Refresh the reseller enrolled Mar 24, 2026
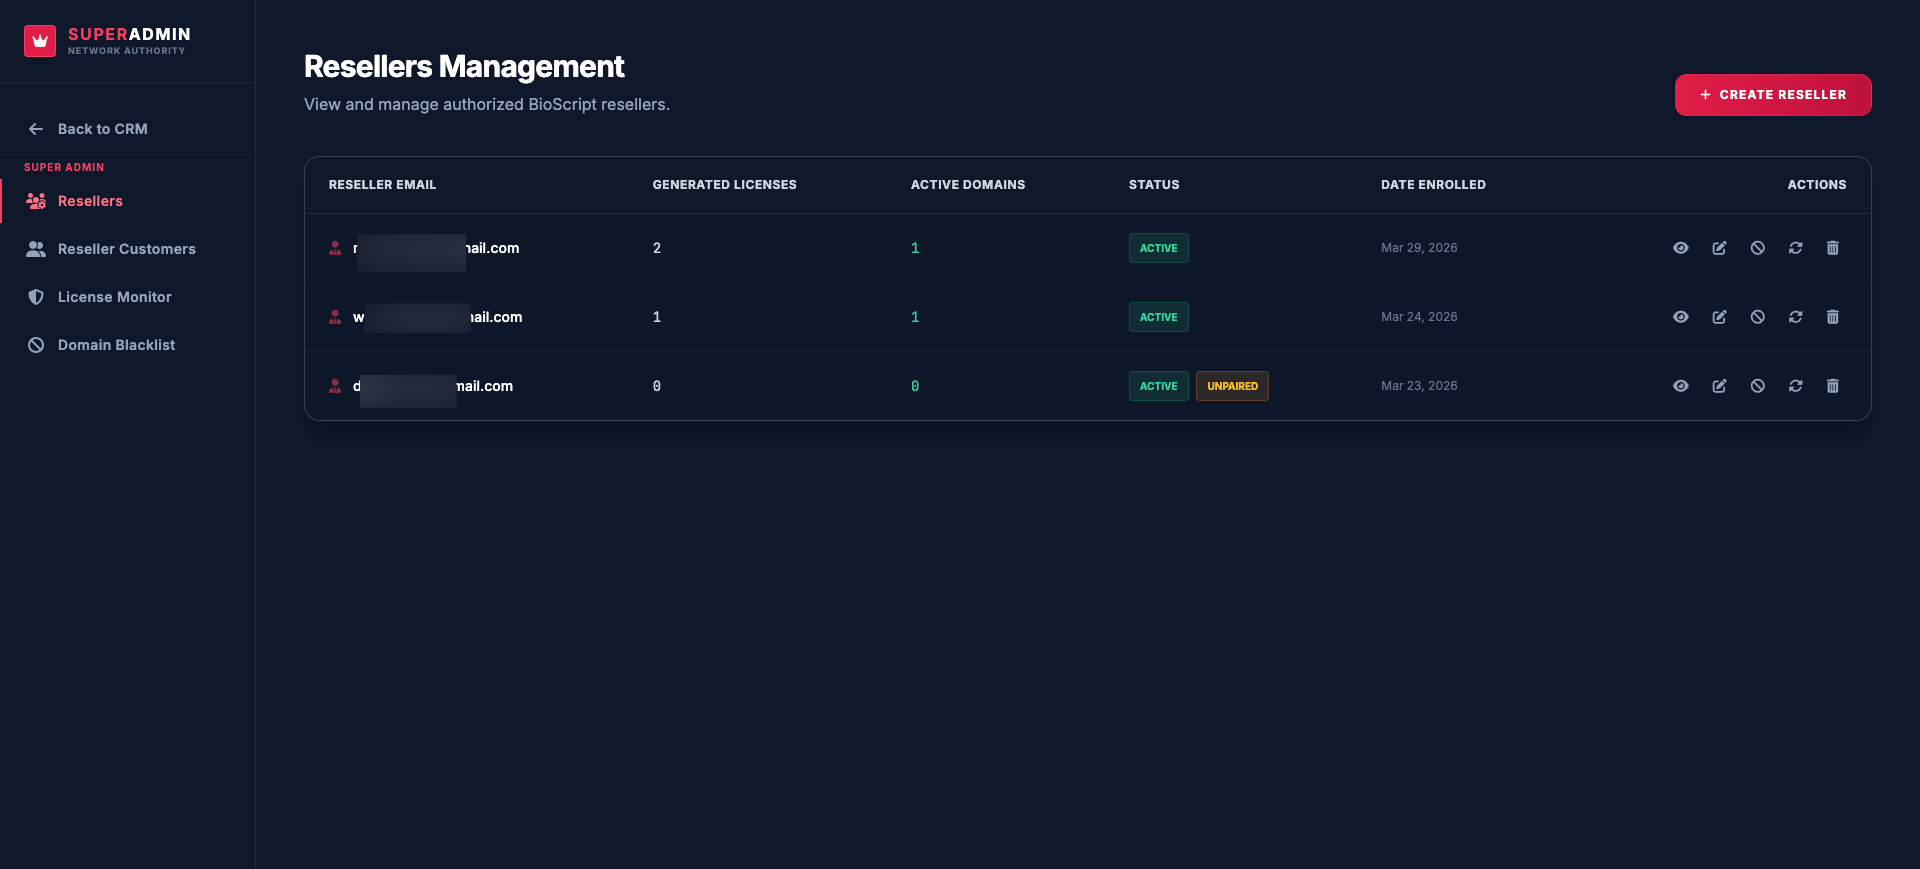This screenshot has height=869, width=1920. (x=1795, y=317)
